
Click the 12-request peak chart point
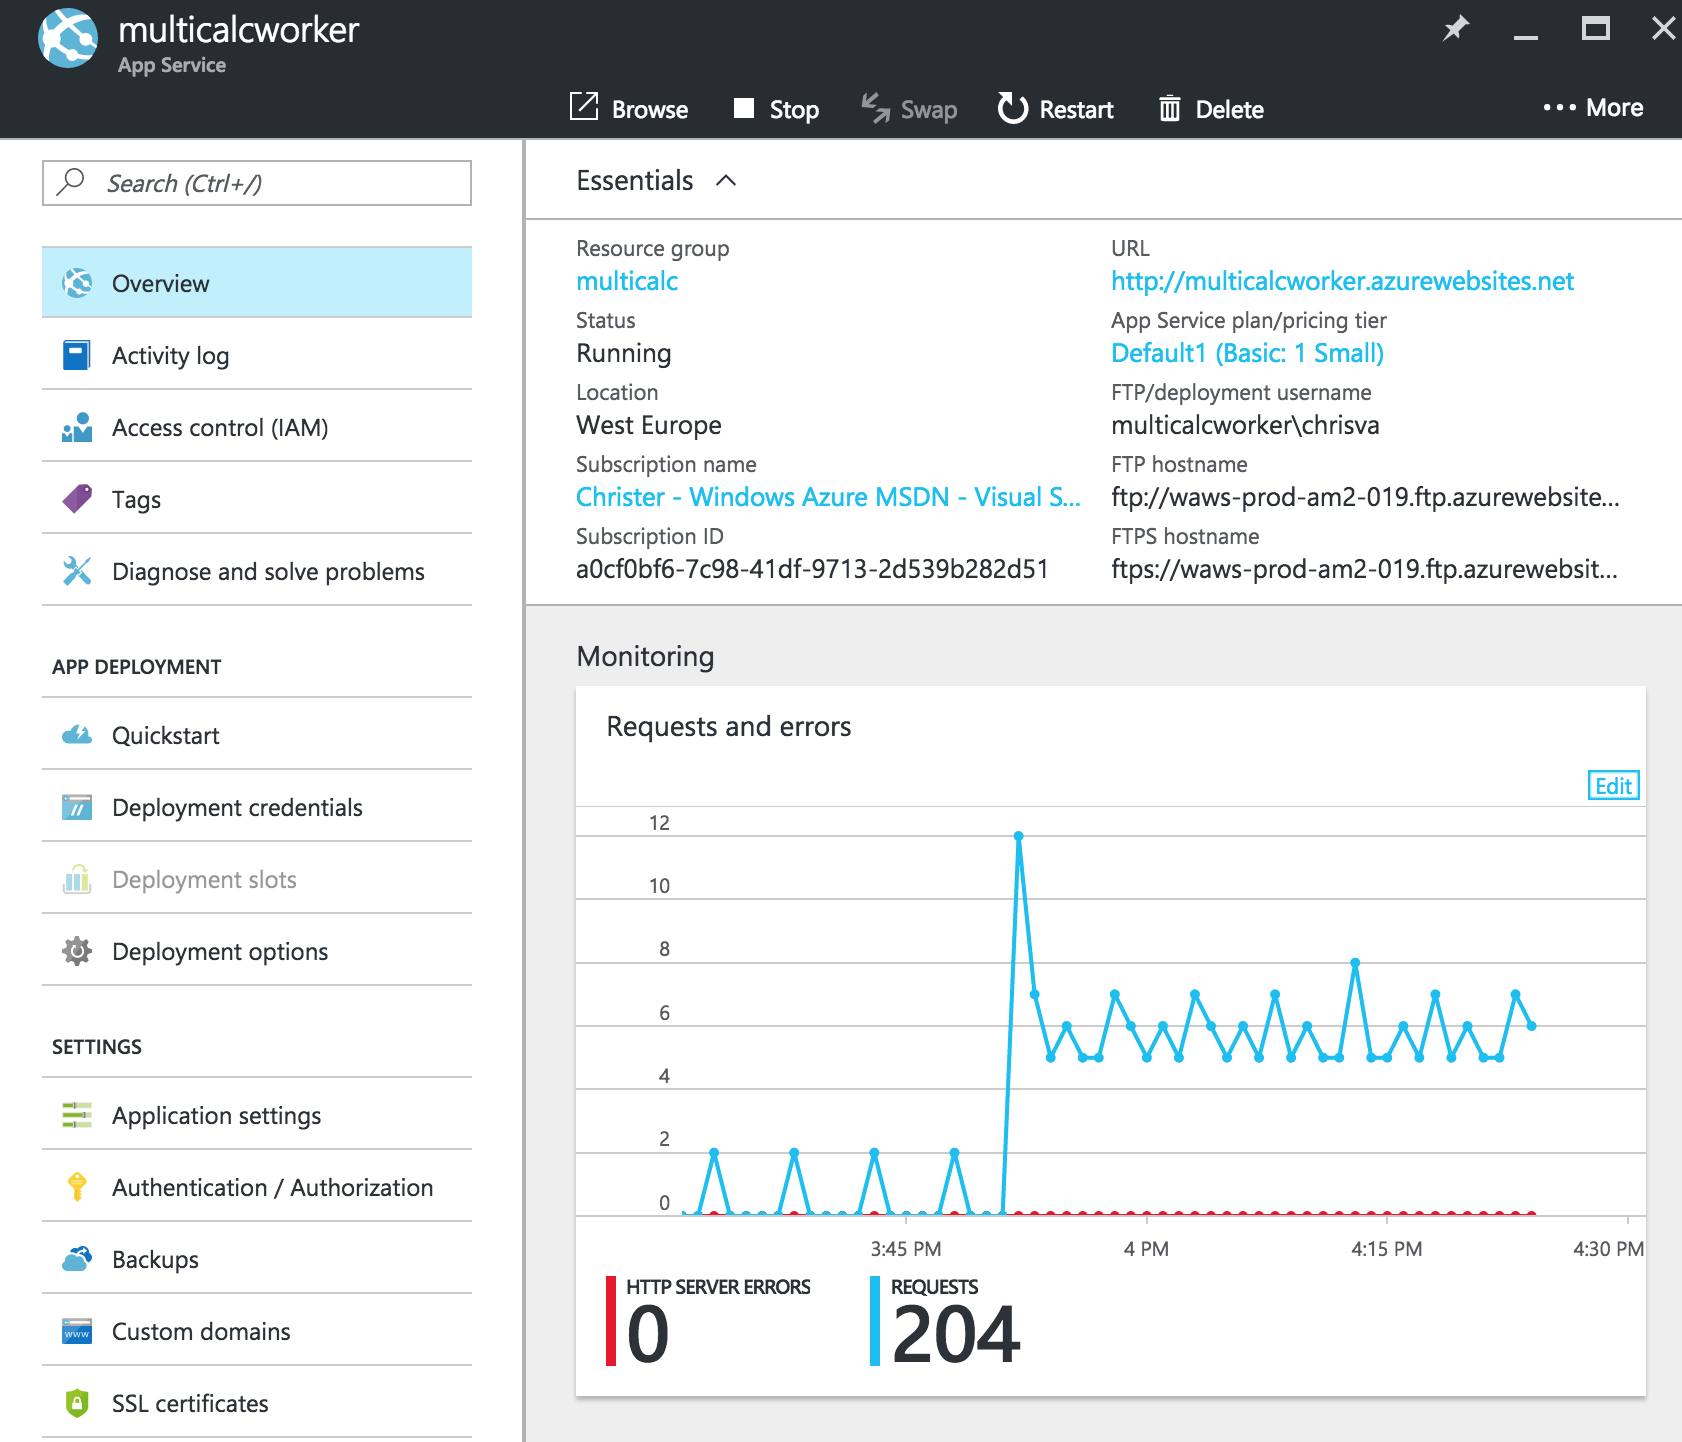pos(1018,836)
